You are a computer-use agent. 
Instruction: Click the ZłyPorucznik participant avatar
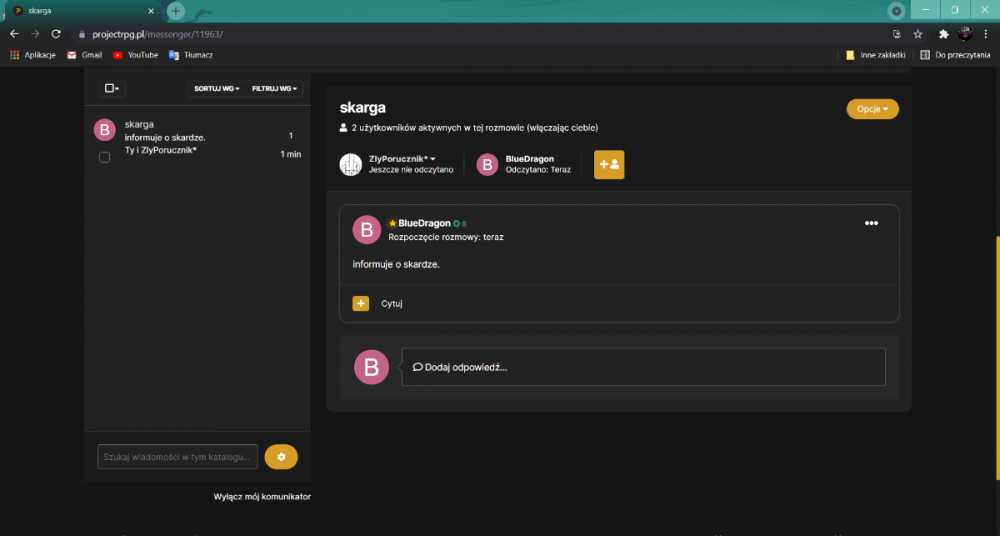pos(351,165)
